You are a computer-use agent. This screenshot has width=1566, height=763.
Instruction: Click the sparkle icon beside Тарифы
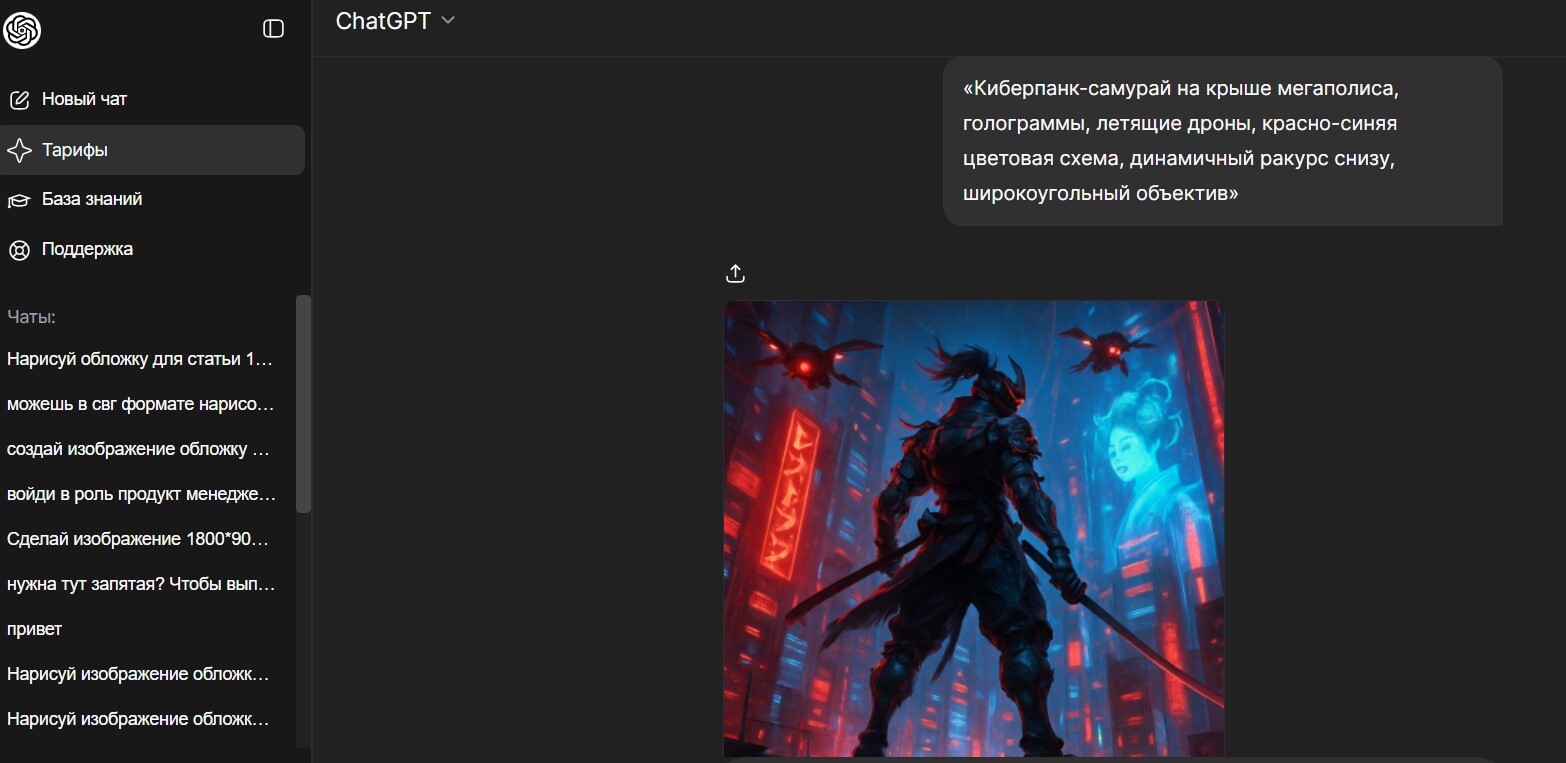point(19,150)
